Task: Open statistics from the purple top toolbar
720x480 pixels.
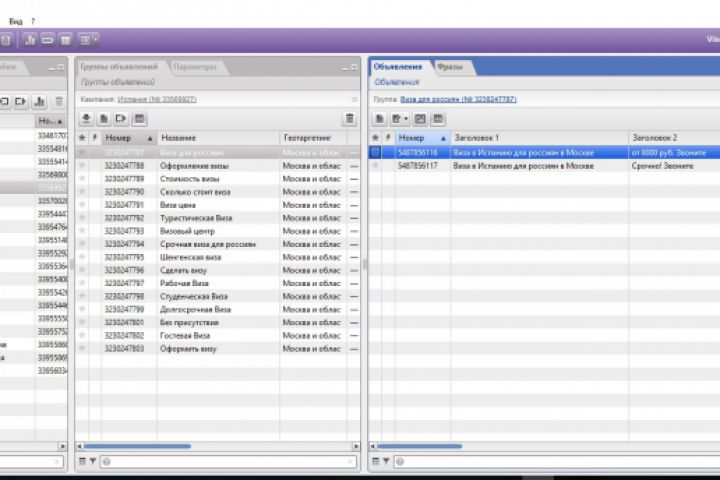Action: coord(30,40)
